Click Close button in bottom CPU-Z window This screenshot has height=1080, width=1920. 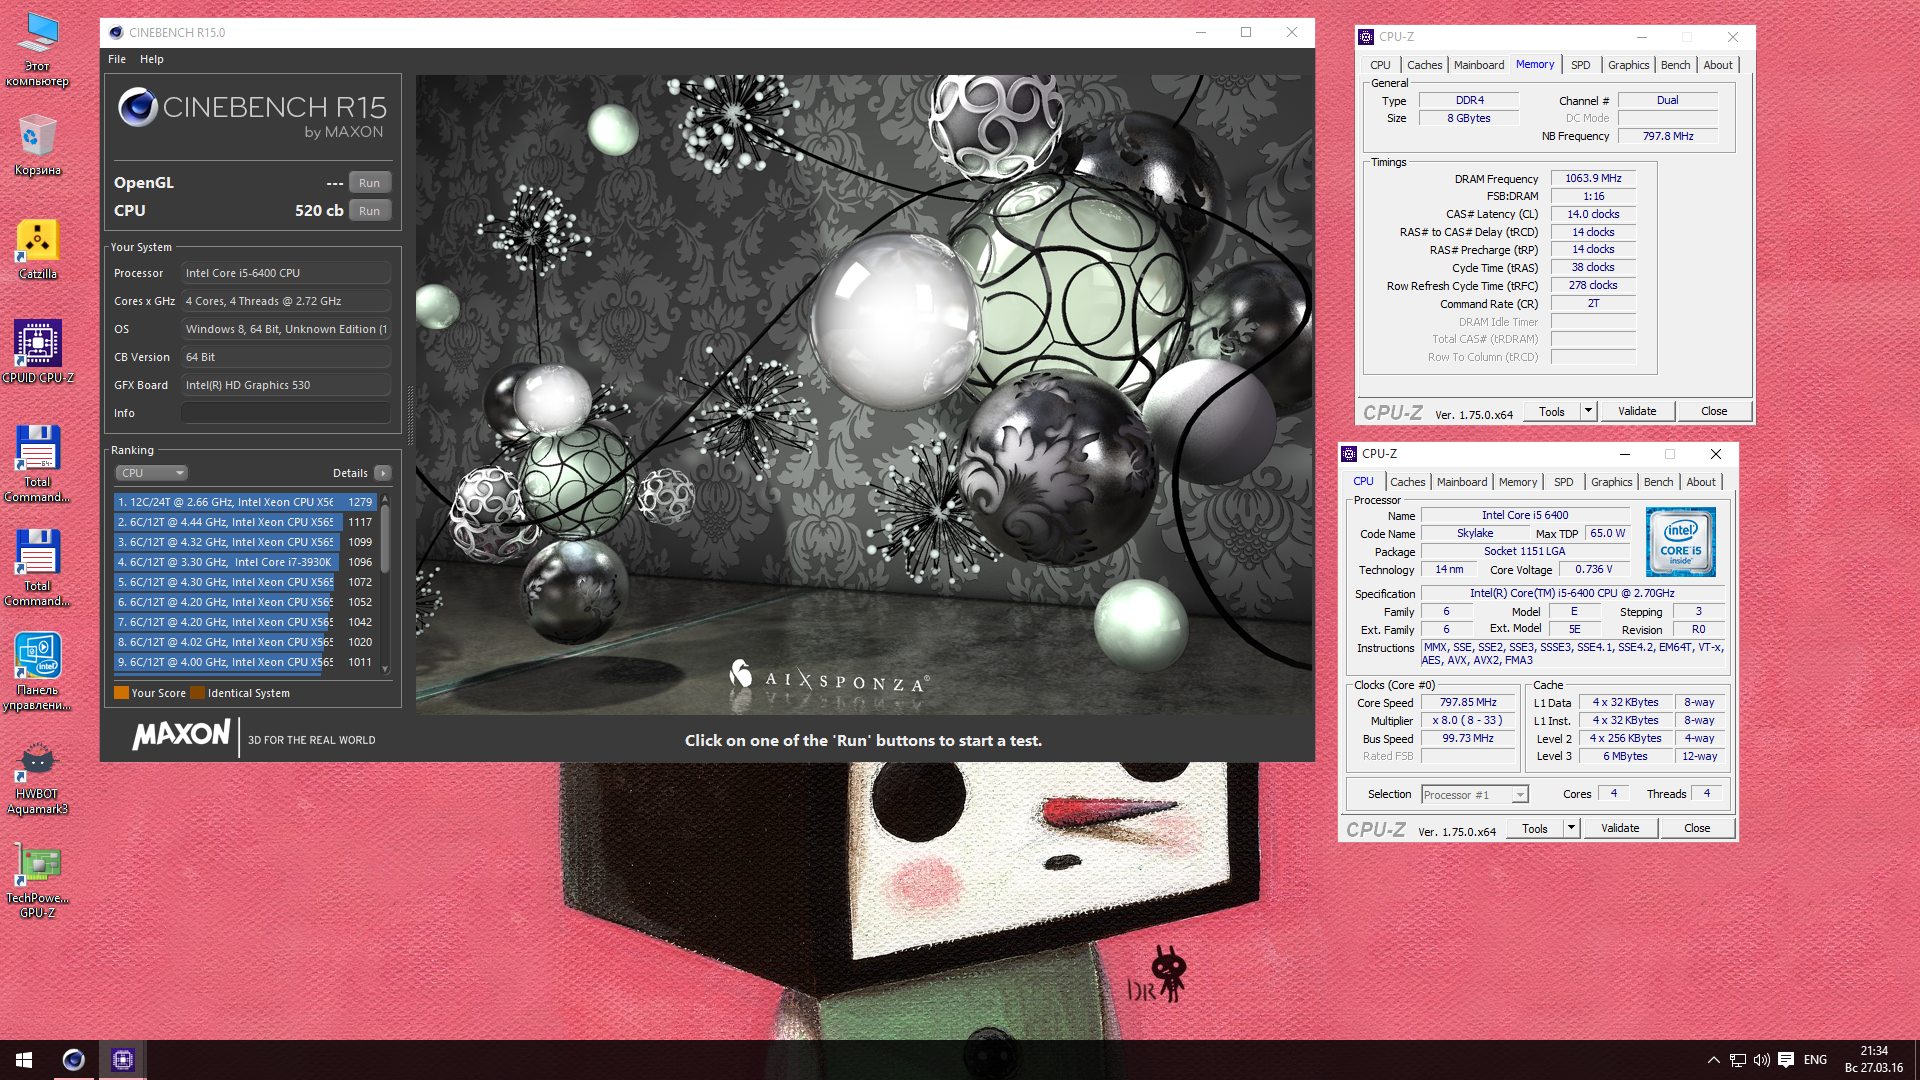pyautogui.click(x=1697, y=828)
